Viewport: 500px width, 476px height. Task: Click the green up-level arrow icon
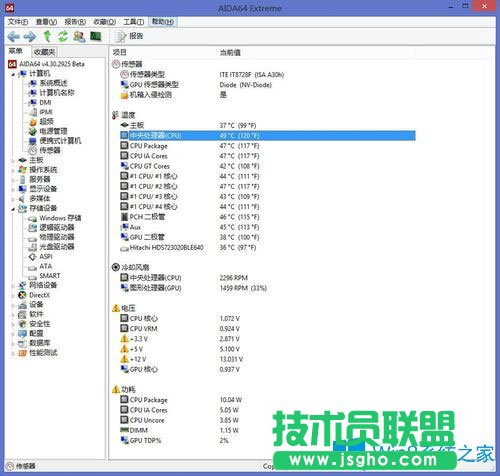pyautogui.click(x=47, y=36)
